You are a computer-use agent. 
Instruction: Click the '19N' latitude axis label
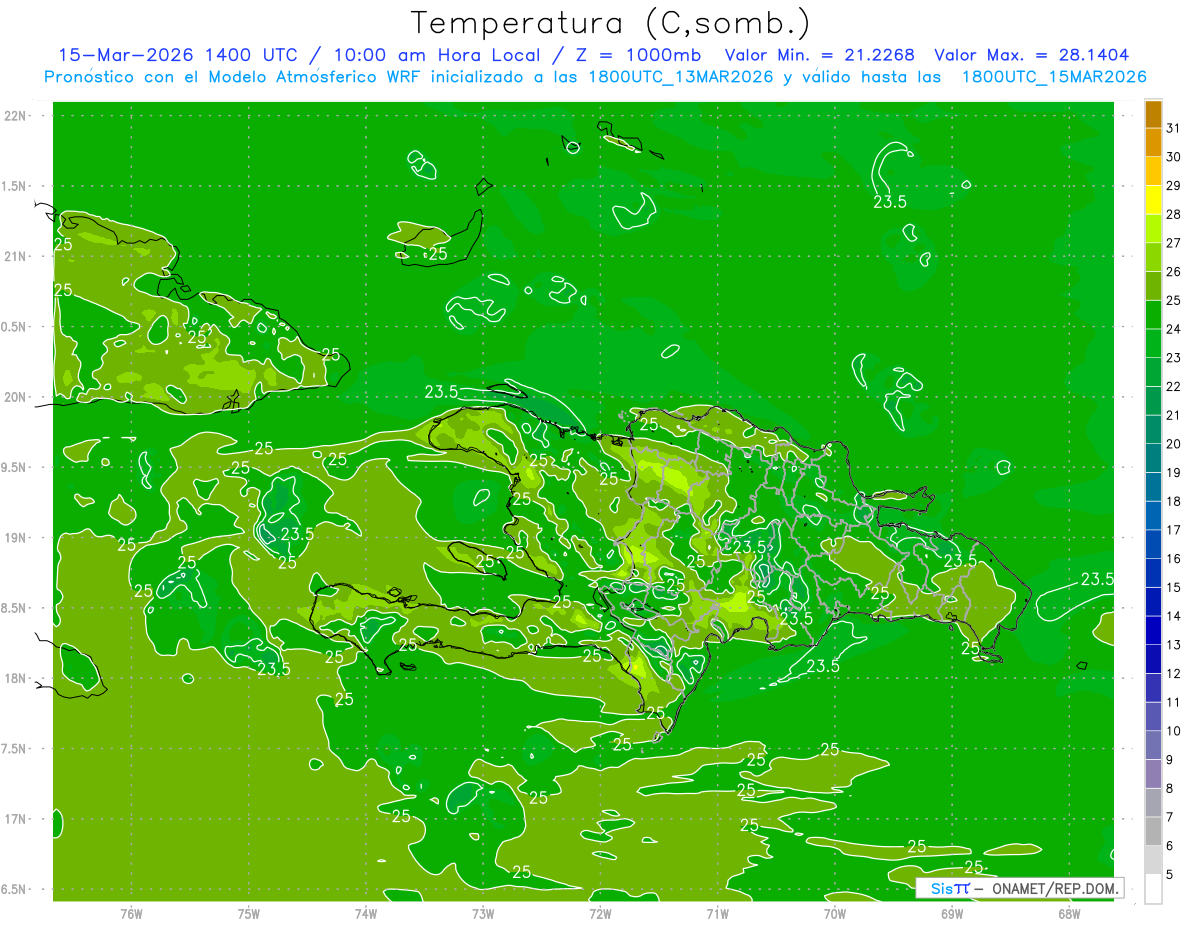(15, 538)
